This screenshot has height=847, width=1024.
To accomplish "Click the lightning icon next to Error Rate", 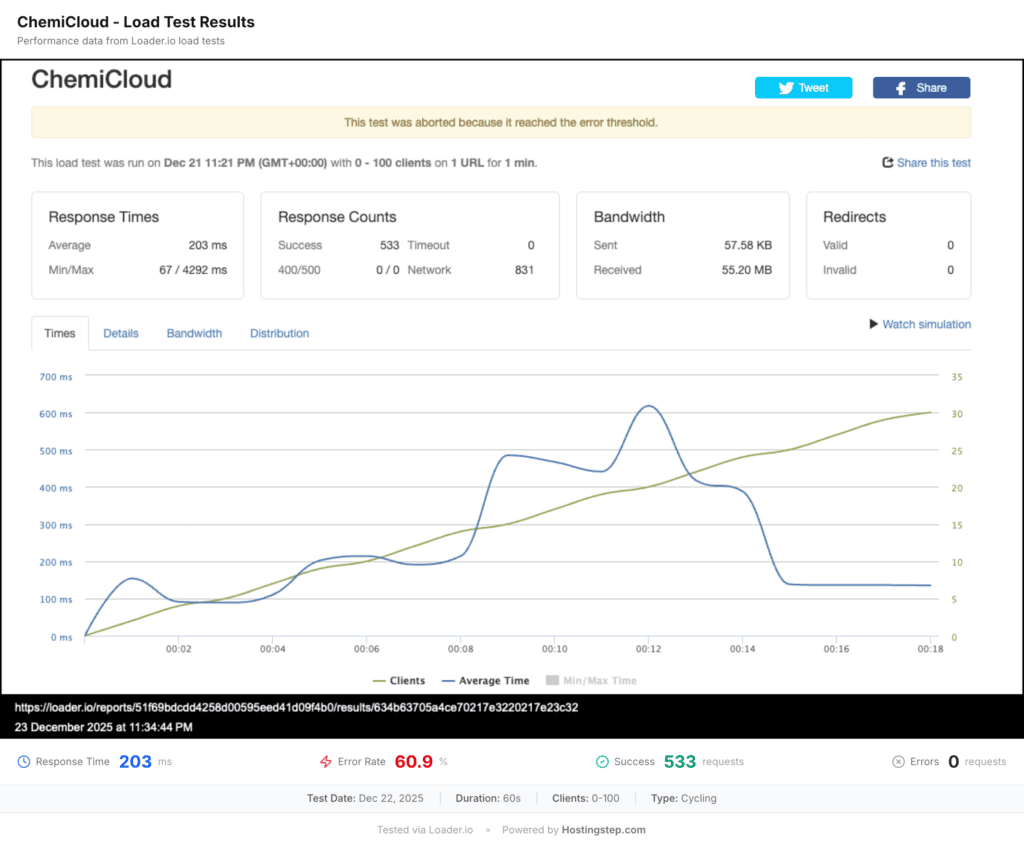I will point(325,762).
